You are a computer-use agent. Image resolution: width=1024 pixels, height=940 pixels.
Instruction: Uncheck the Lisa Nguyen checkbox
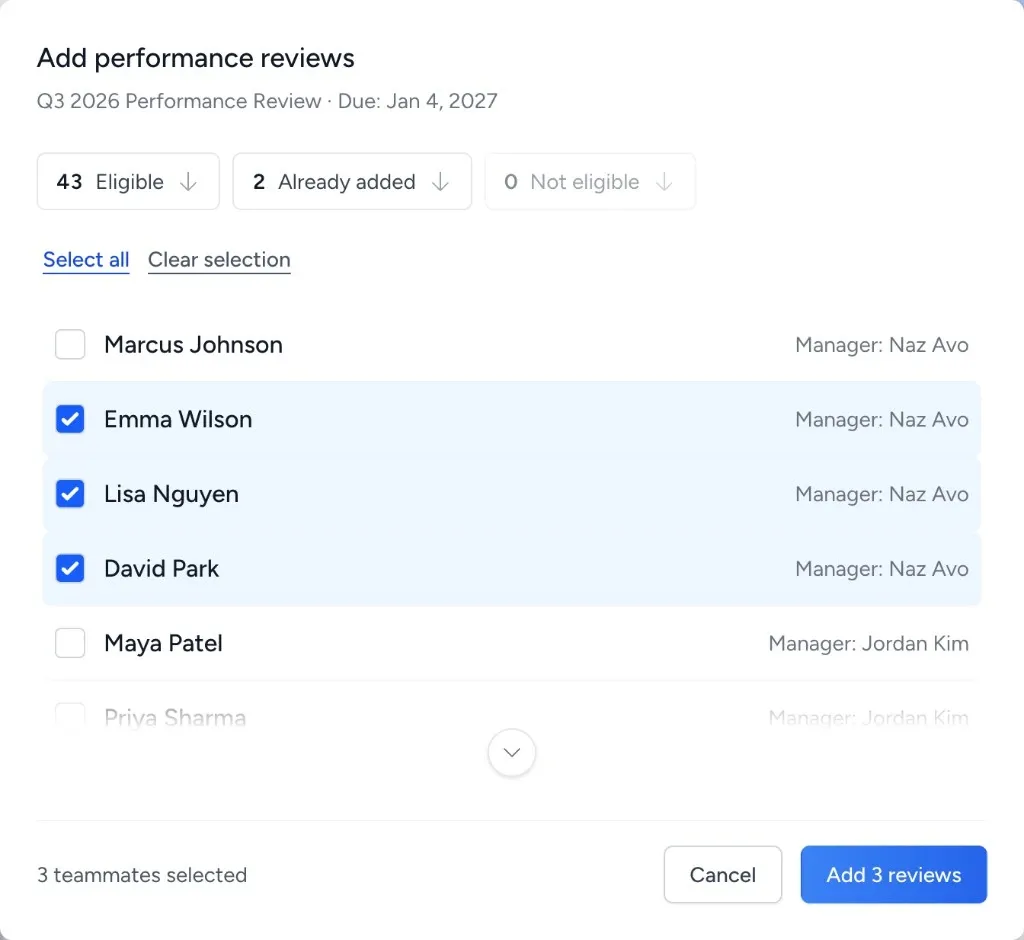pos(70,494)
